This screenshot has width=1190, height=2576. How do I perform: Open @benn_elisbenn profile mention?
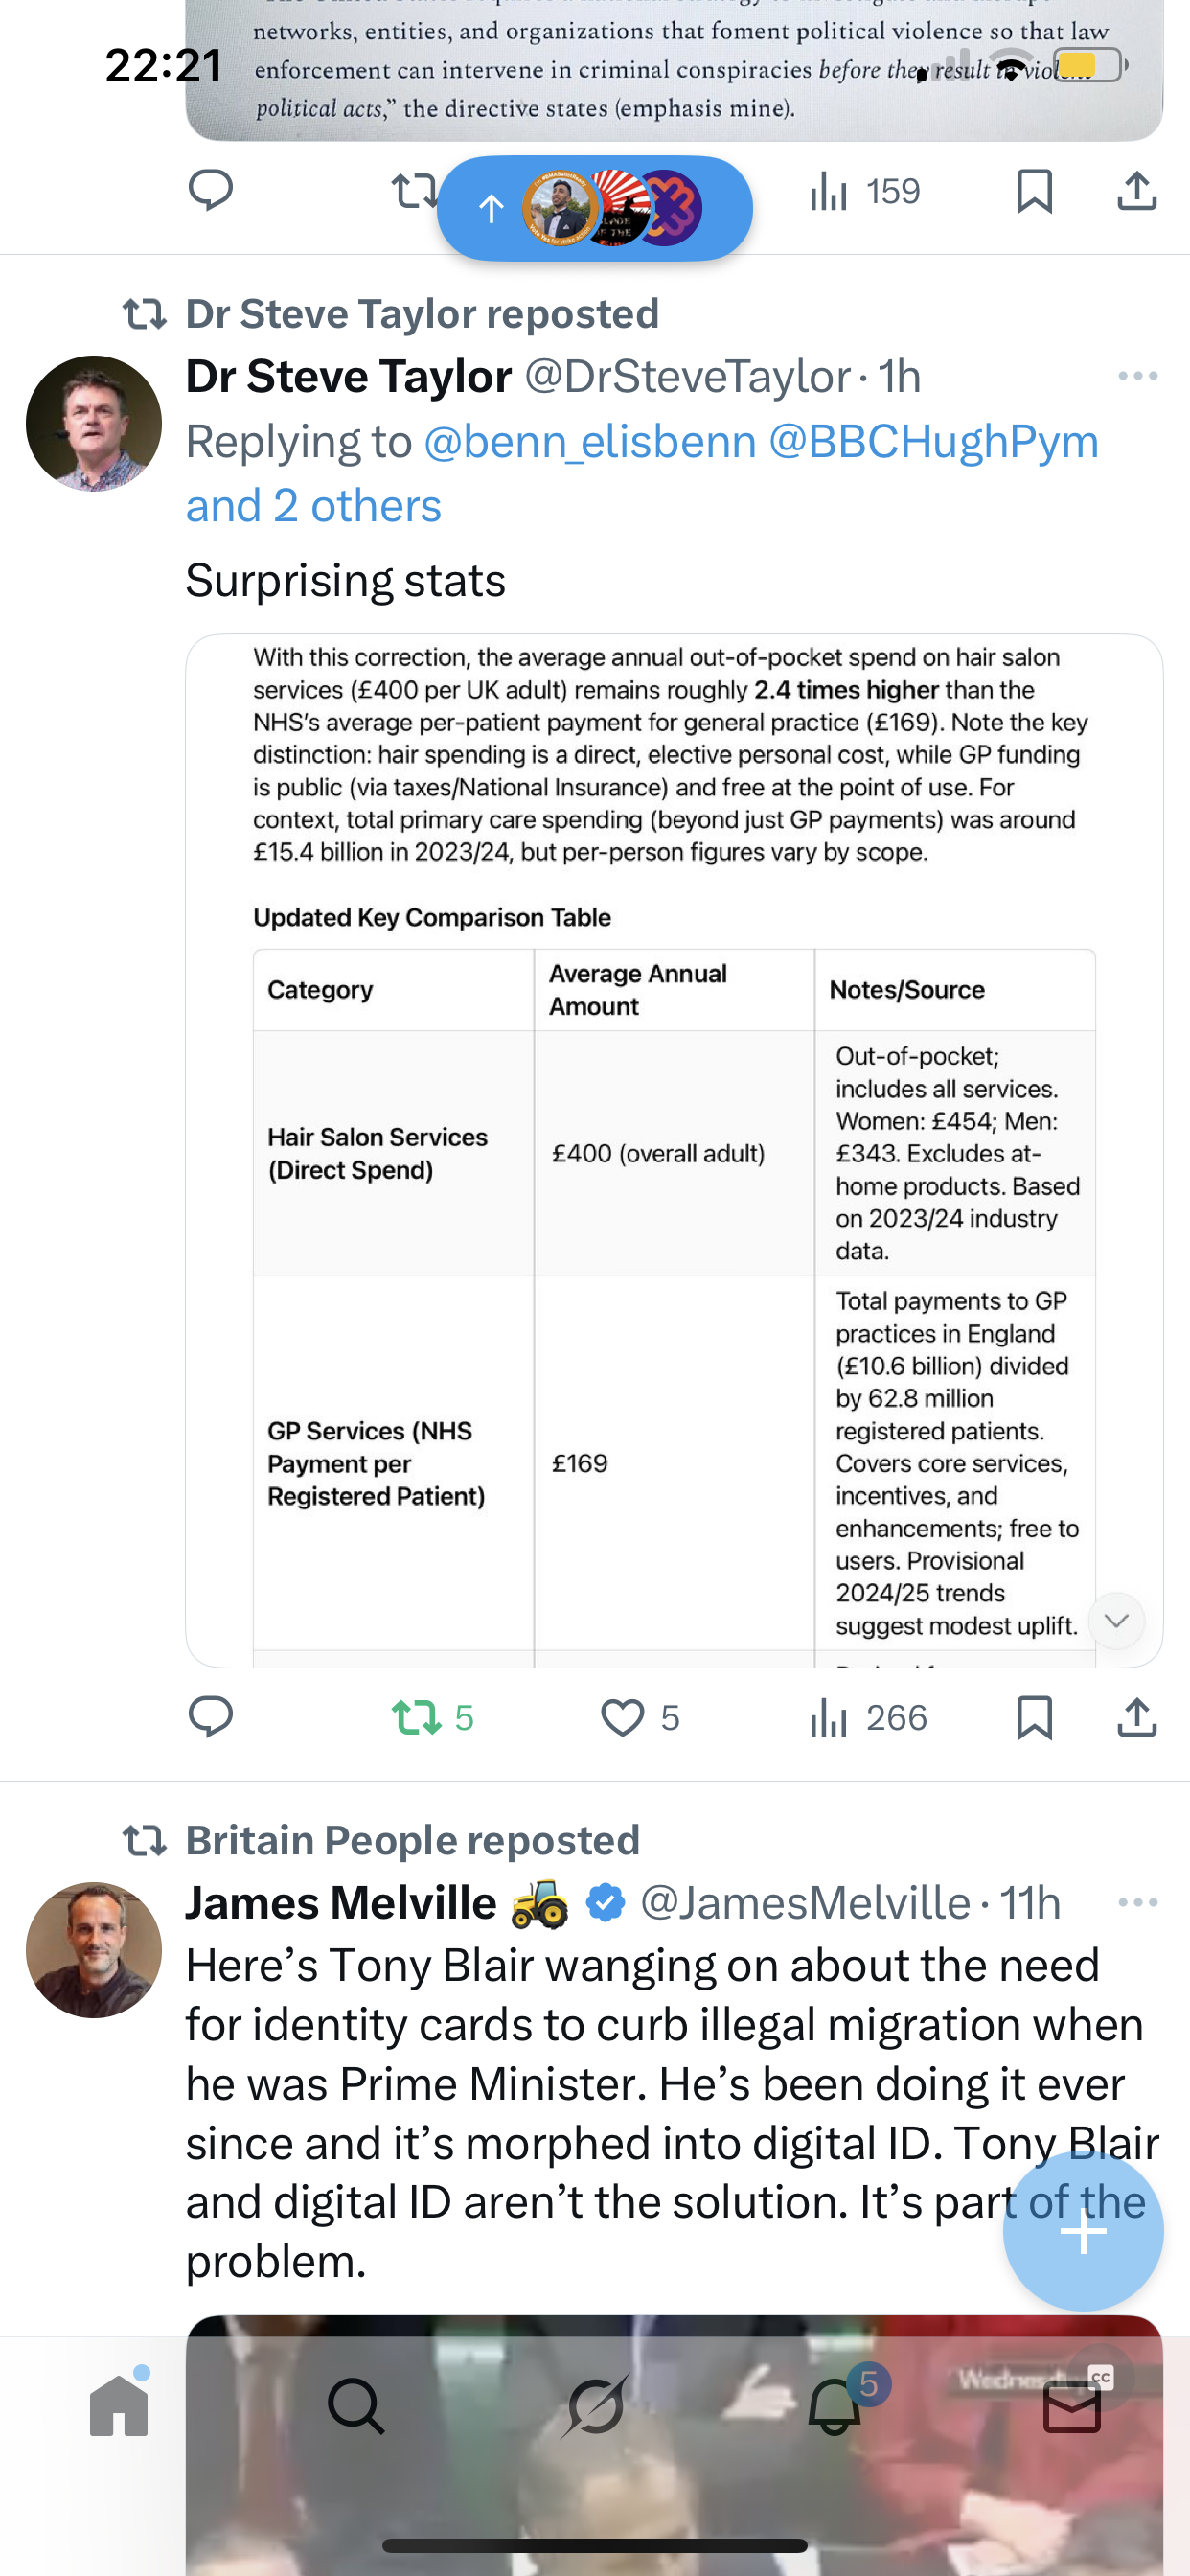590,441
